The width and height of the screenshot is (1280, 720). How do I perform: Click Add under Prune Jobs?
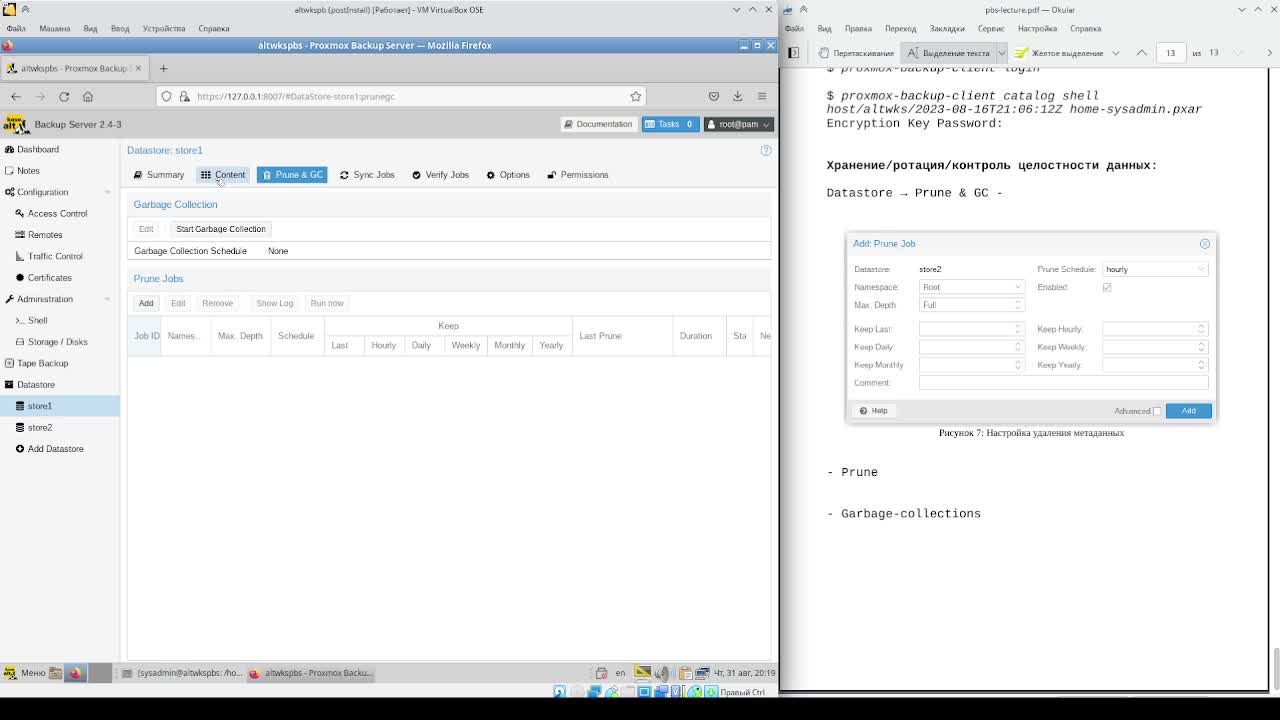pos(146,303)
